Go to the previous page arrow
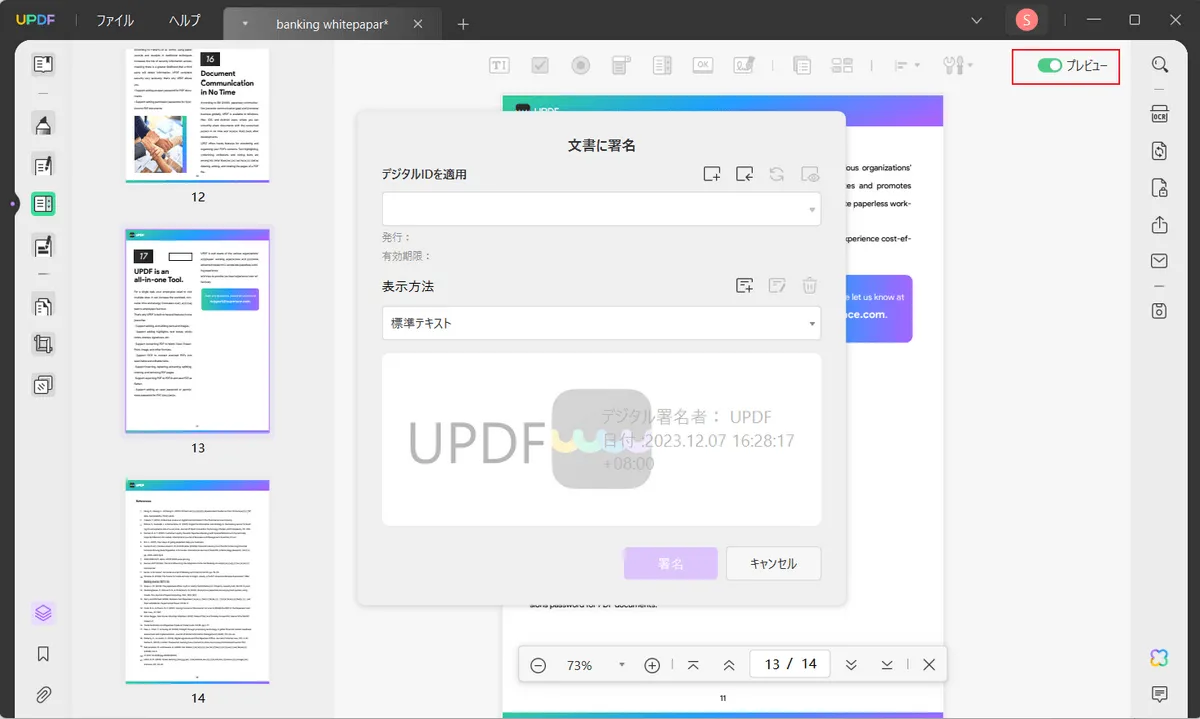The image size is (1200, 719). (x=729, y=665)
